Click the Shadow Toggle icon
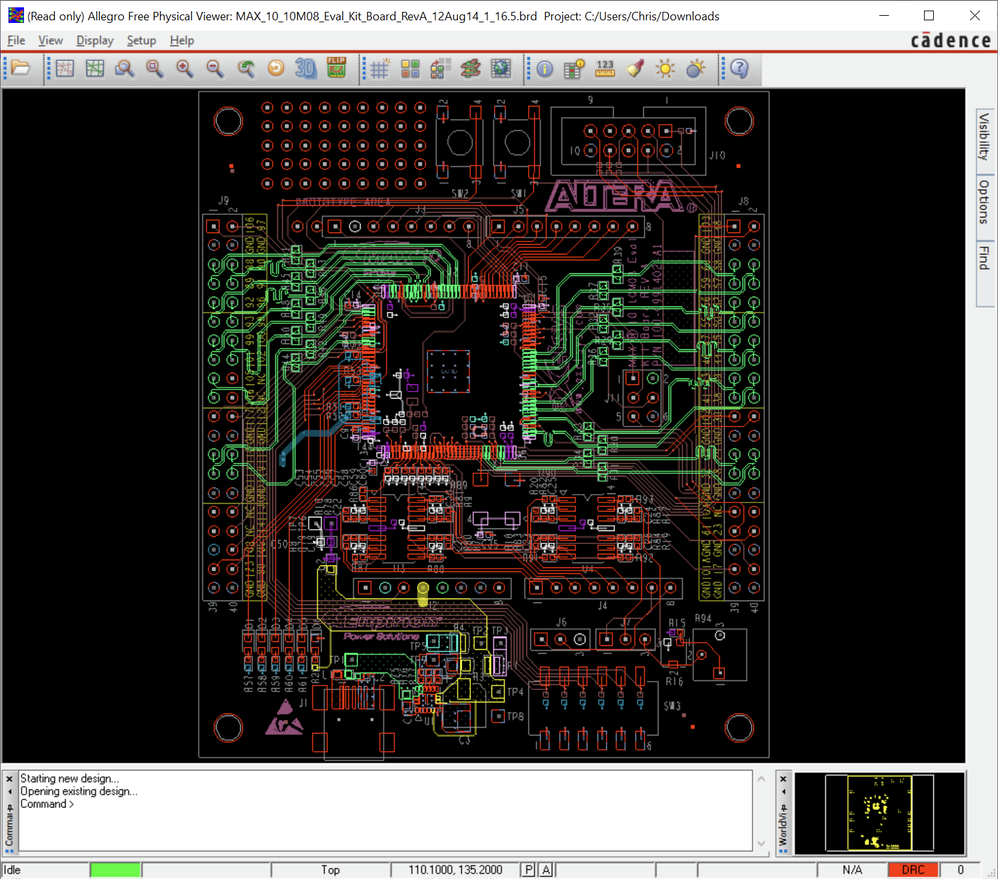 pyautogui.click(x=440, y=68)
